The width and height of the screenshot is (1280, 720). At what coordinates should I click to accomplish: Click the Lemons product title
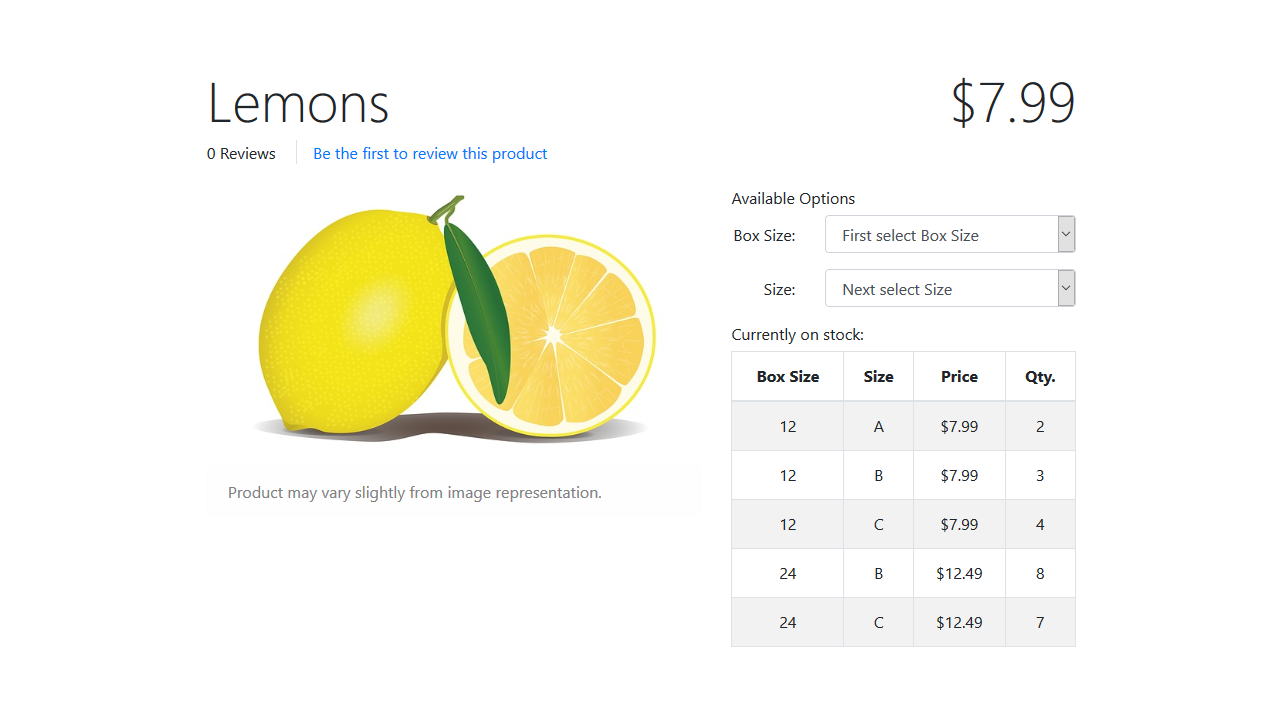pos(298,102)
